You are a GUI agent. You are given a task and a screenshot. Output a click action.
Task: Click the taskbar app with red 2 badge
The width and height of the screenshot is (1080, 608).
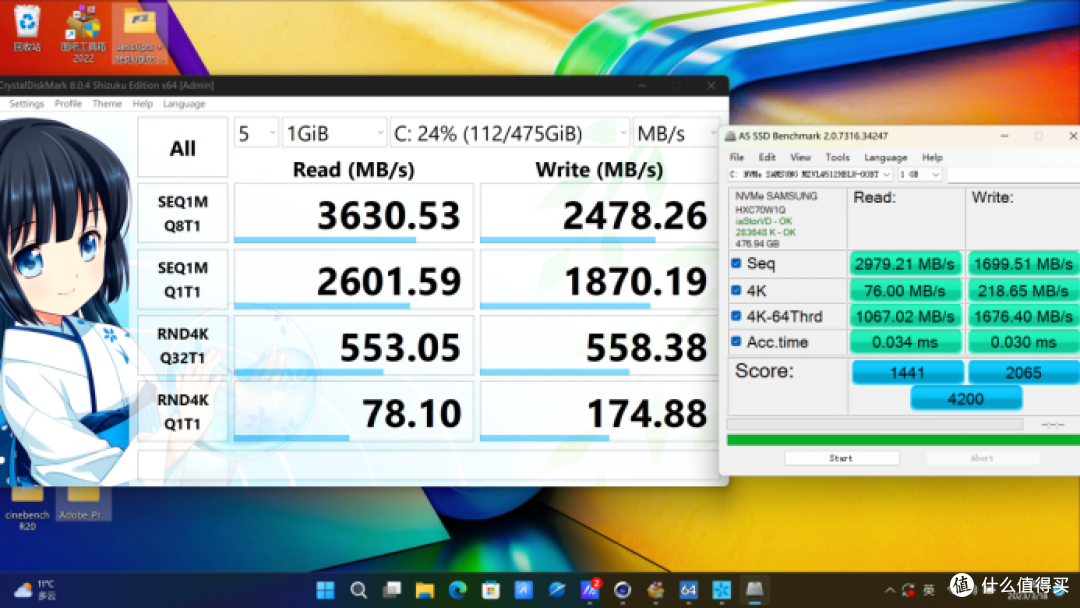click(590, 590)
